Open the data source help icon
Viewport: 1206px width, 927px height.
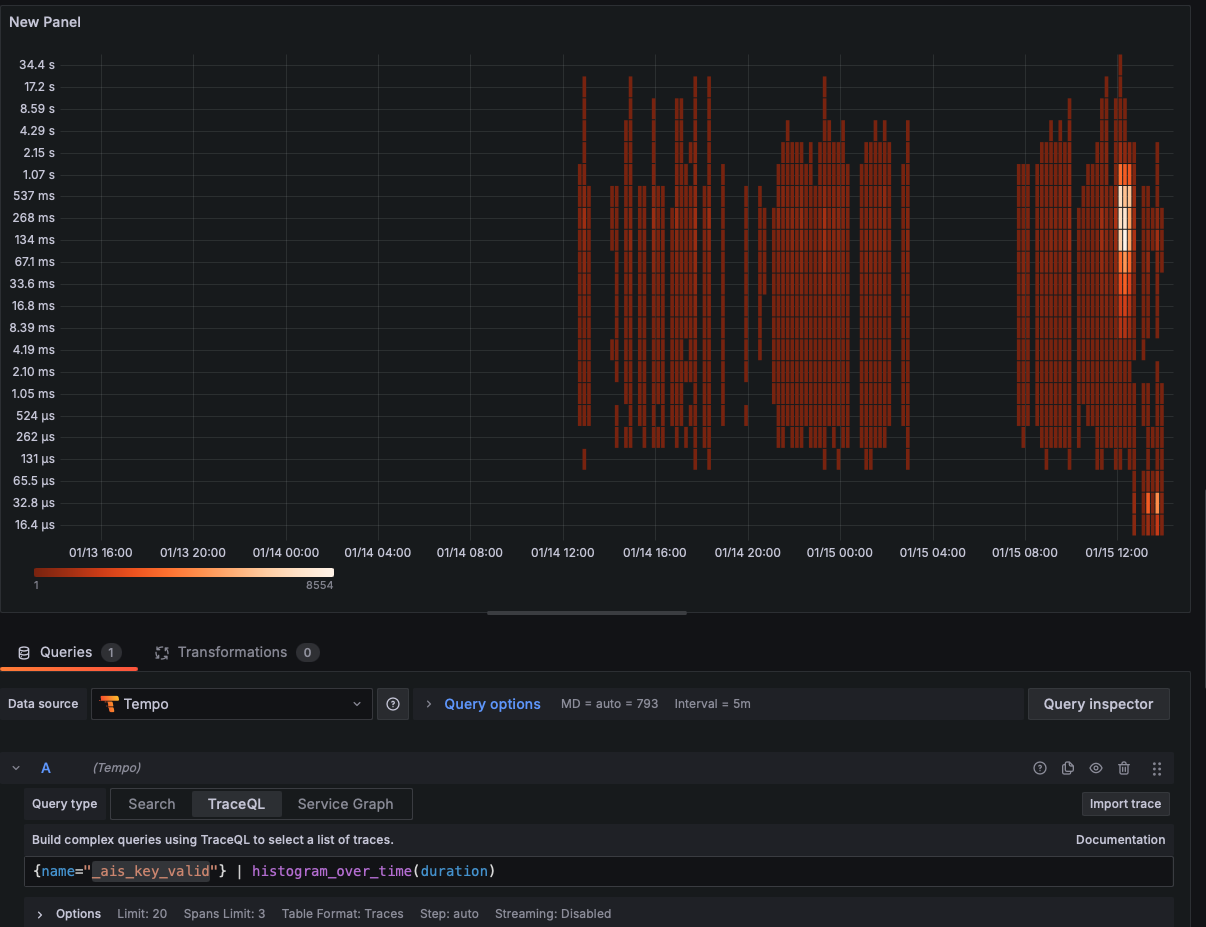click(393, 704)
